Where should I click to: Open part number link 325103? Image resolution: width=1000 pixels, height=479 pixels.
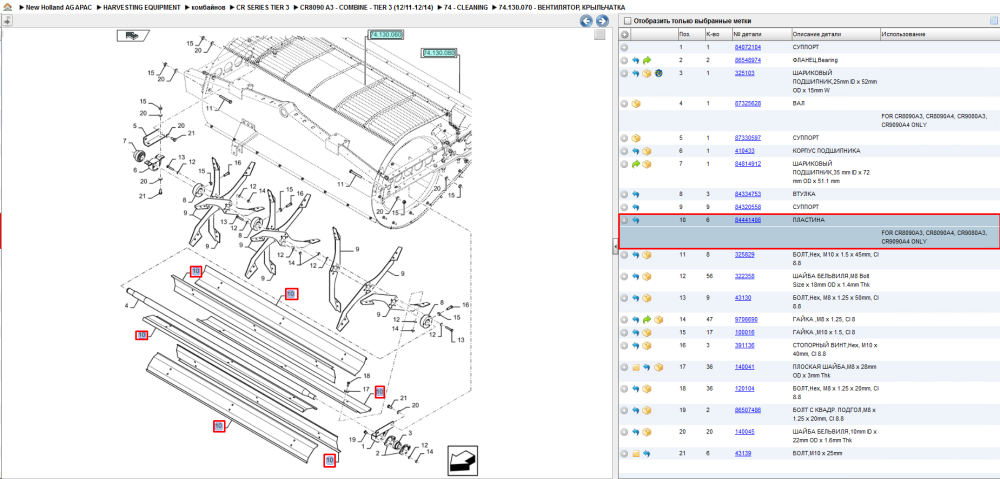tap(744, 73)
